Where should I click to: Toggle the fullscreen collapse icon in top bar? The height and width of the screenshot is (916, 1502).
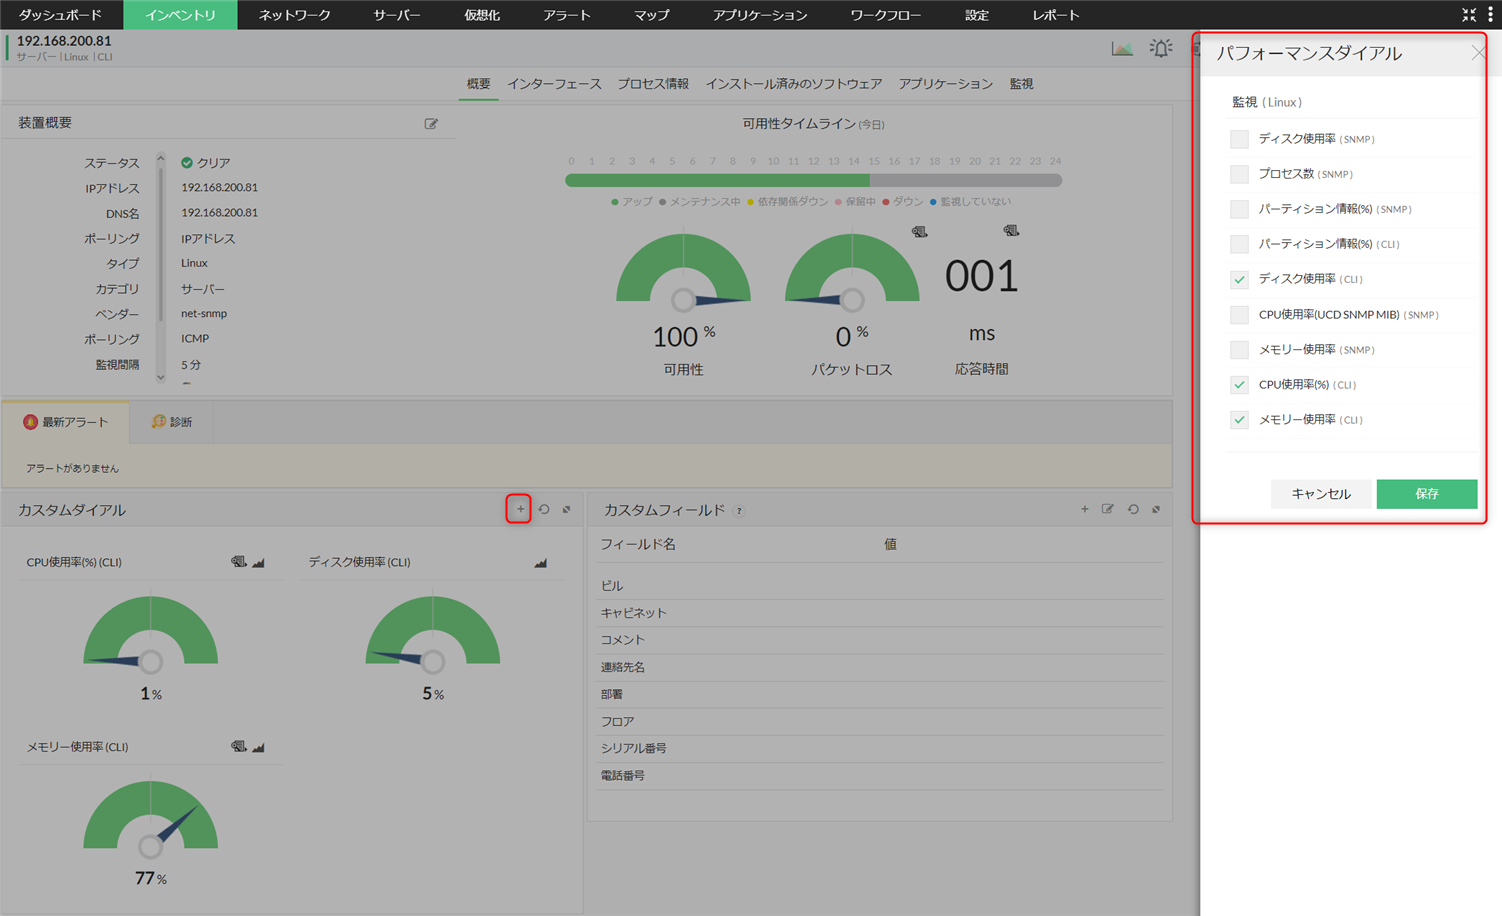coord(1468,14)
